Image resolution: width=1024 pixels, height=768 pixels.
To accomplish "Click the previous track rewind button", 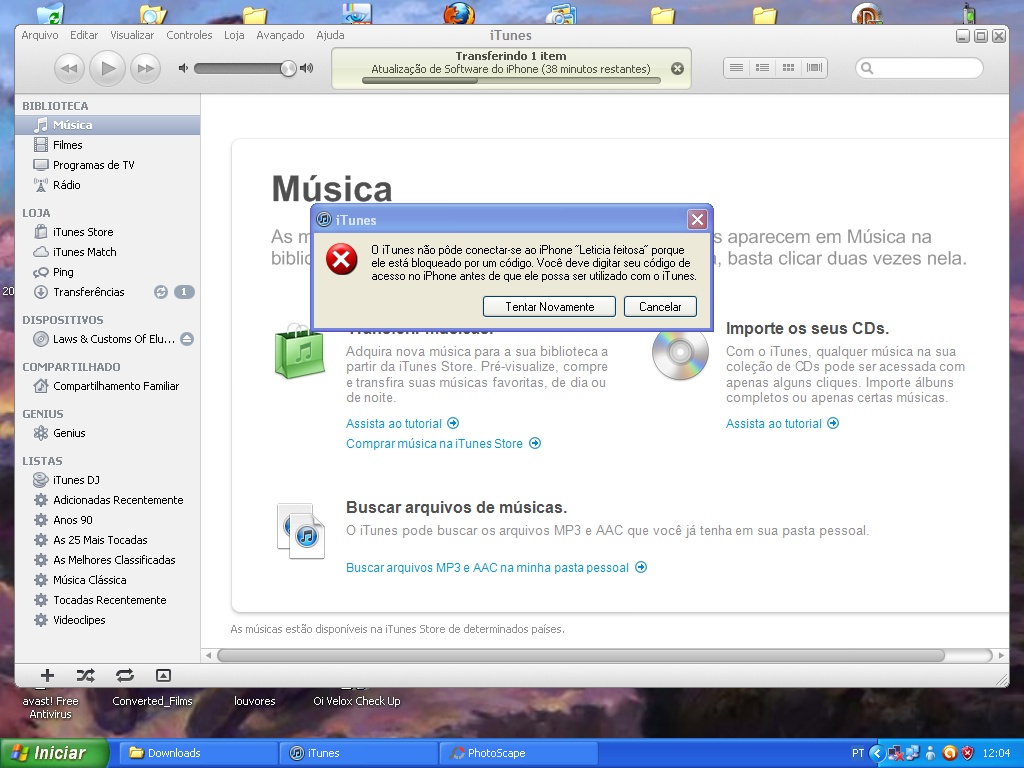I will point(69,68).
